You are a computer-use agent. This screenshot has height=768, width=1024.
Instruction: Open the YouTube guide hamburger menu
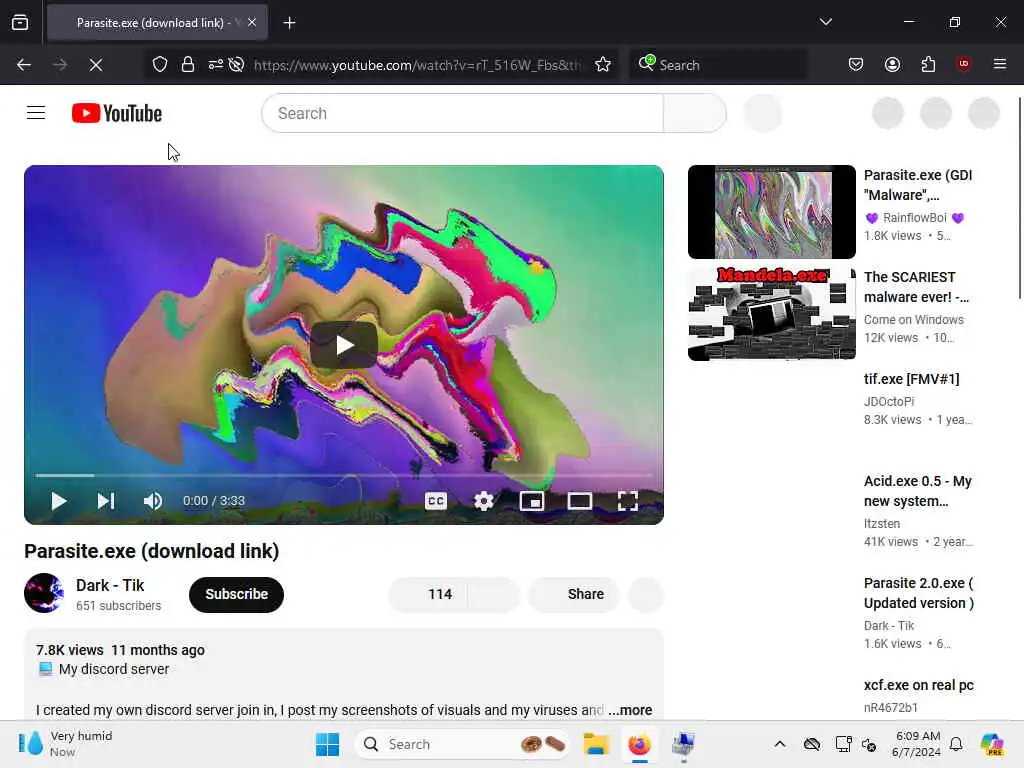36,113
